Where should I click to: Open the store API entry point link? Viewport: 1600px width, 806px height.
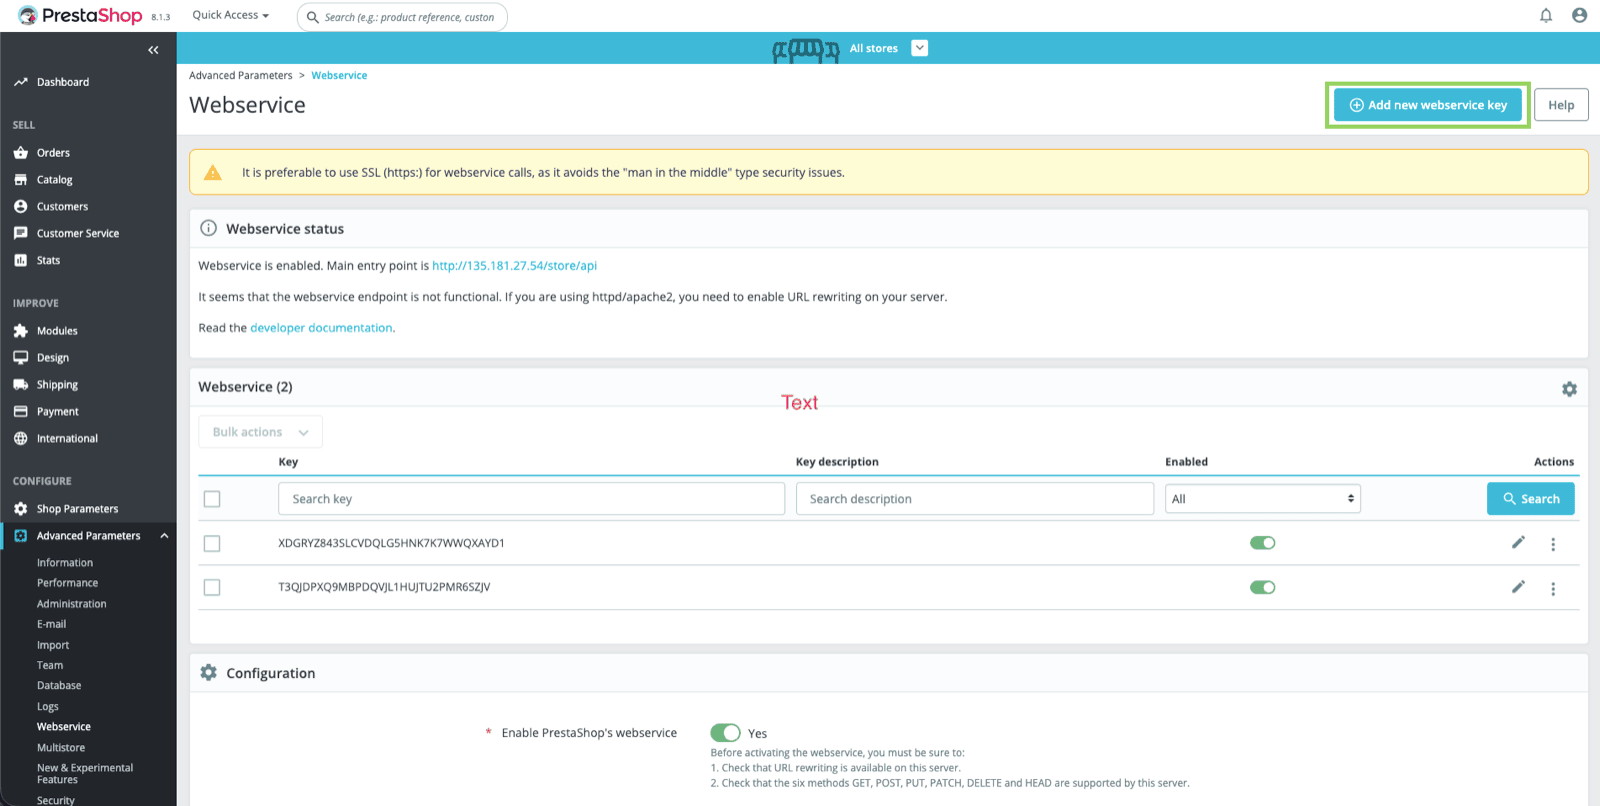click(514, 266)
